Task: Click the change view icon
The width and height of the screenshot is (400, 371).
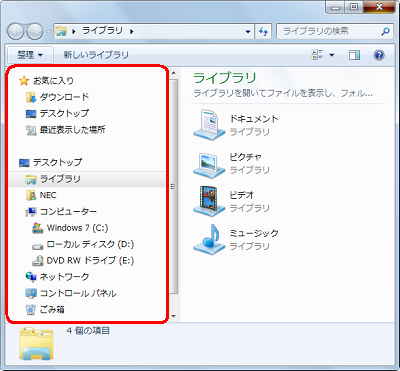Action: pyautogui.click(x=317, y=55)
